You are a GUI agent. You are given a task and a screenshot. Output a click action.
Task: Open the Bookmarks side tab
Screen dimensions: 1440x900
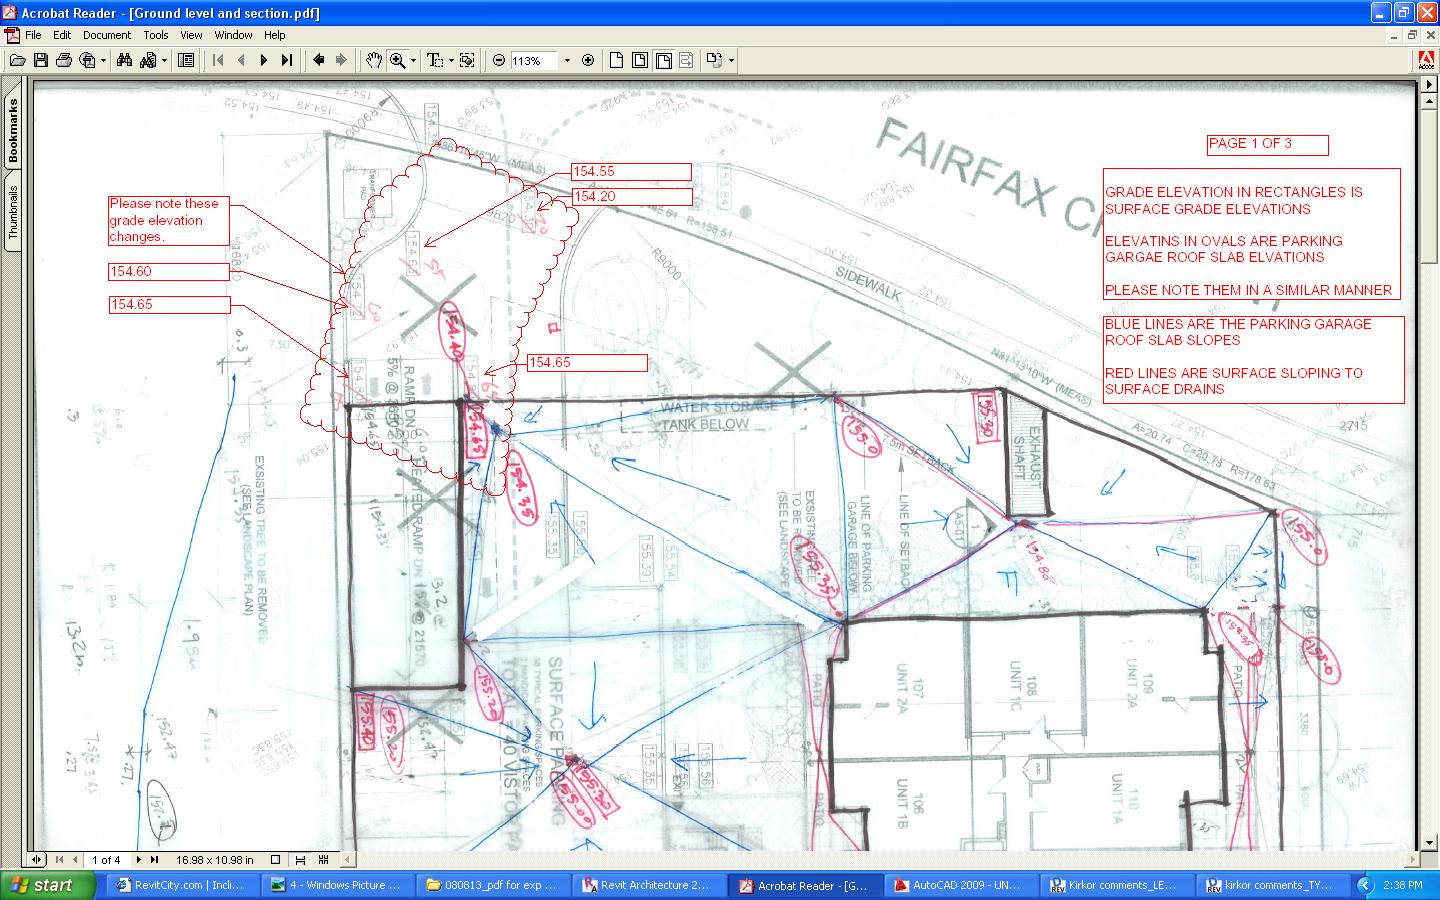click(13, 130)
